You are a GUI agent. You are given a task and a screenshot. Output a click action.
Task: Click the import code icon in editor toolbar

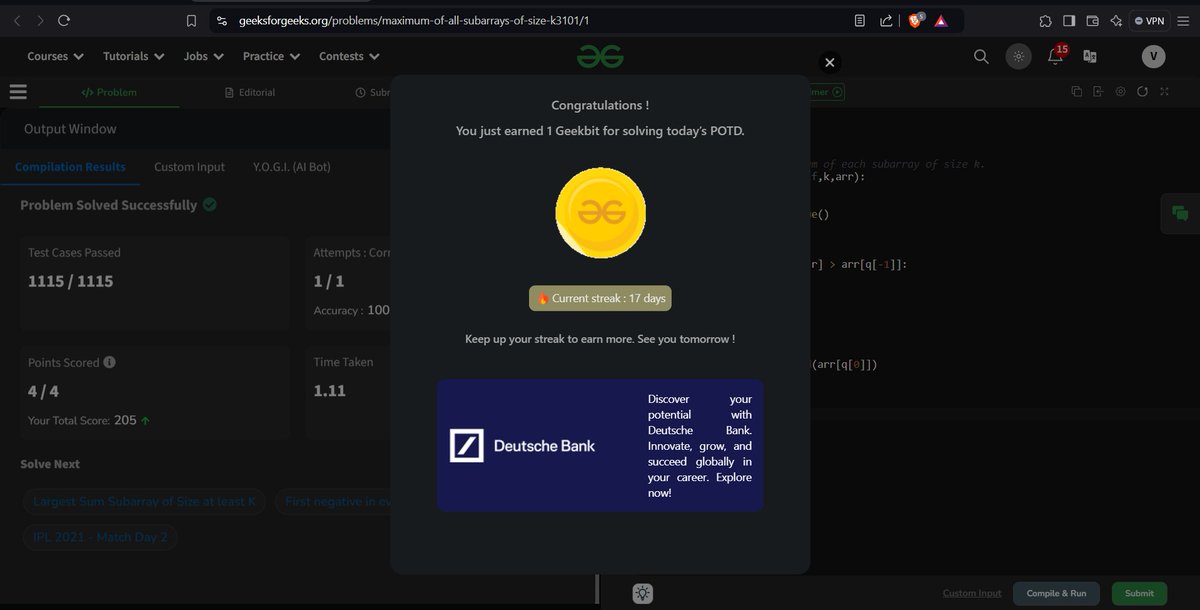(1098, 92)
